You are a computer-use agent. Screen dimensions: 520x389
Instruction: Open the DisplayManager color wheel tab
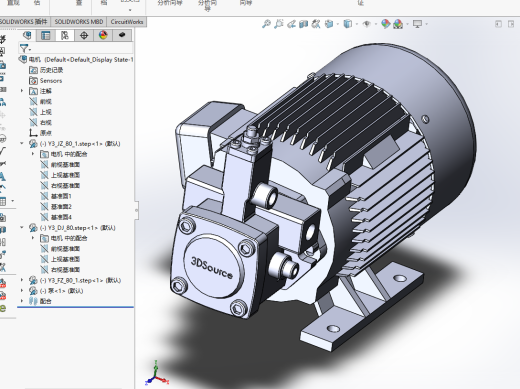point(103,35)
